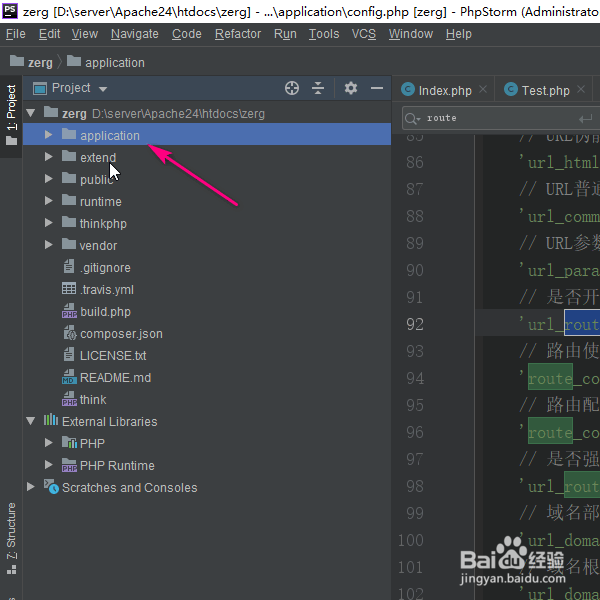Hide the Project panel with minus icon
This screenshot has height=600, width=600.
(377, 88)
